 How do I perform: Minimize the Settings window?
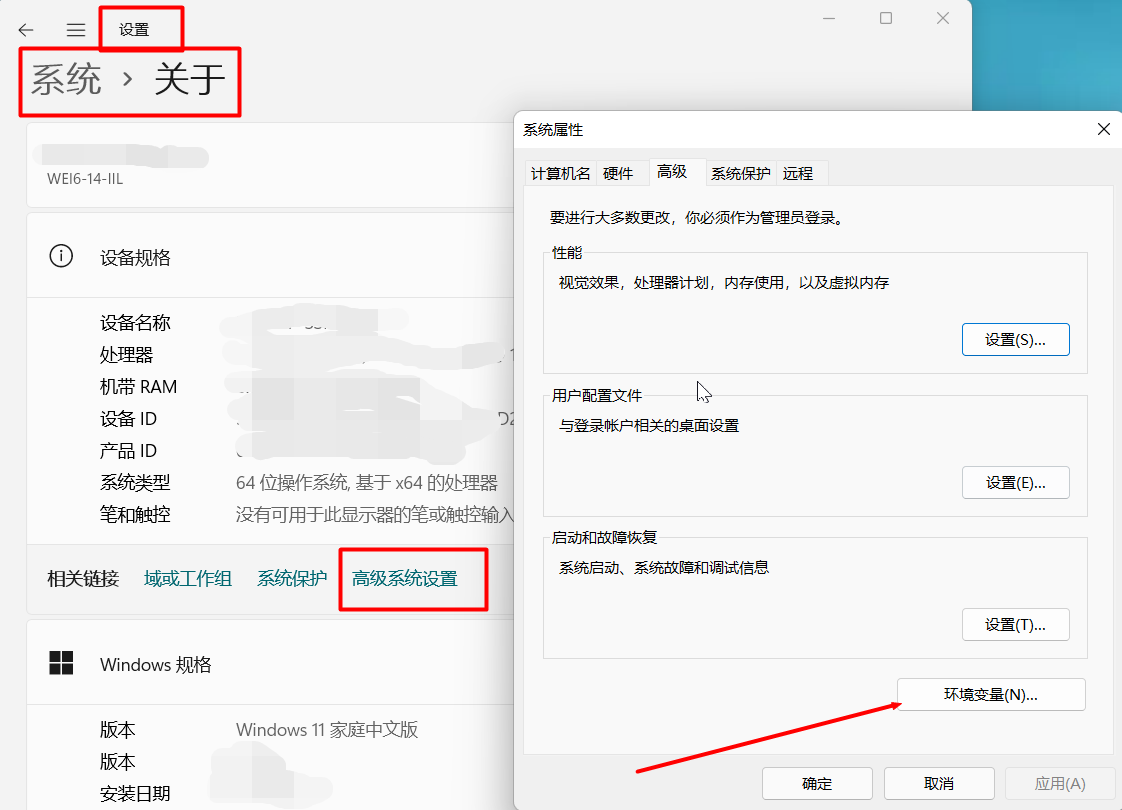[829, 19]
